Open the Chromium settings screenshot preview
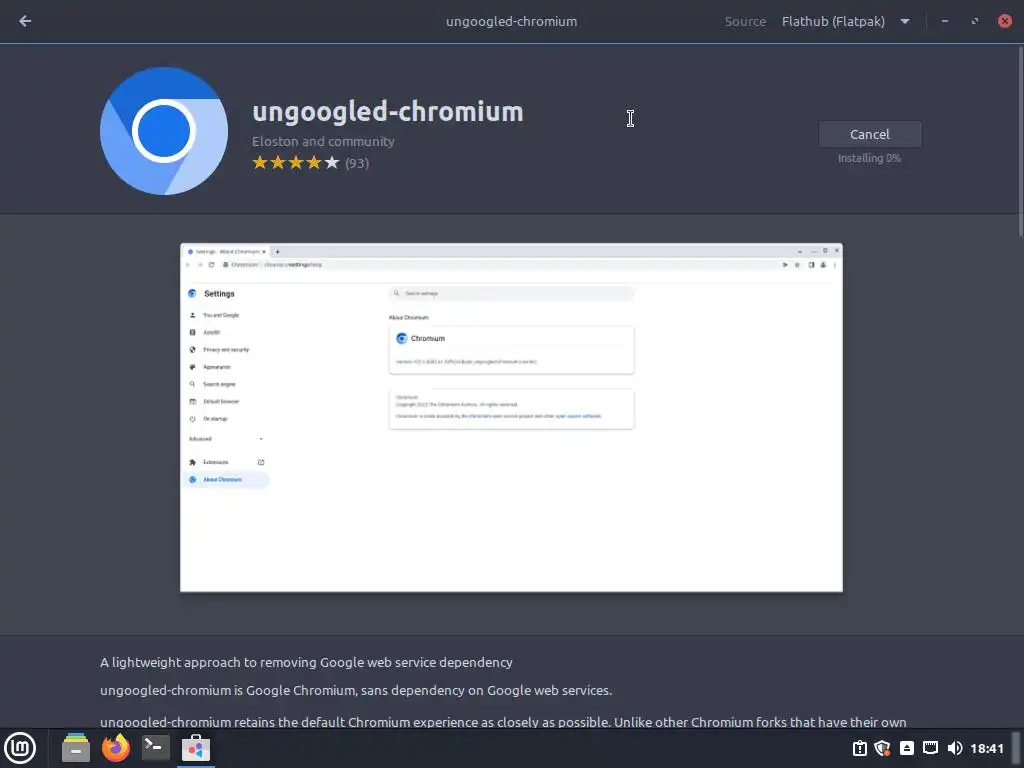Image resolution: width=1024 pixels, height=768 pixels. pyautogui.click(x=511, y=417)
